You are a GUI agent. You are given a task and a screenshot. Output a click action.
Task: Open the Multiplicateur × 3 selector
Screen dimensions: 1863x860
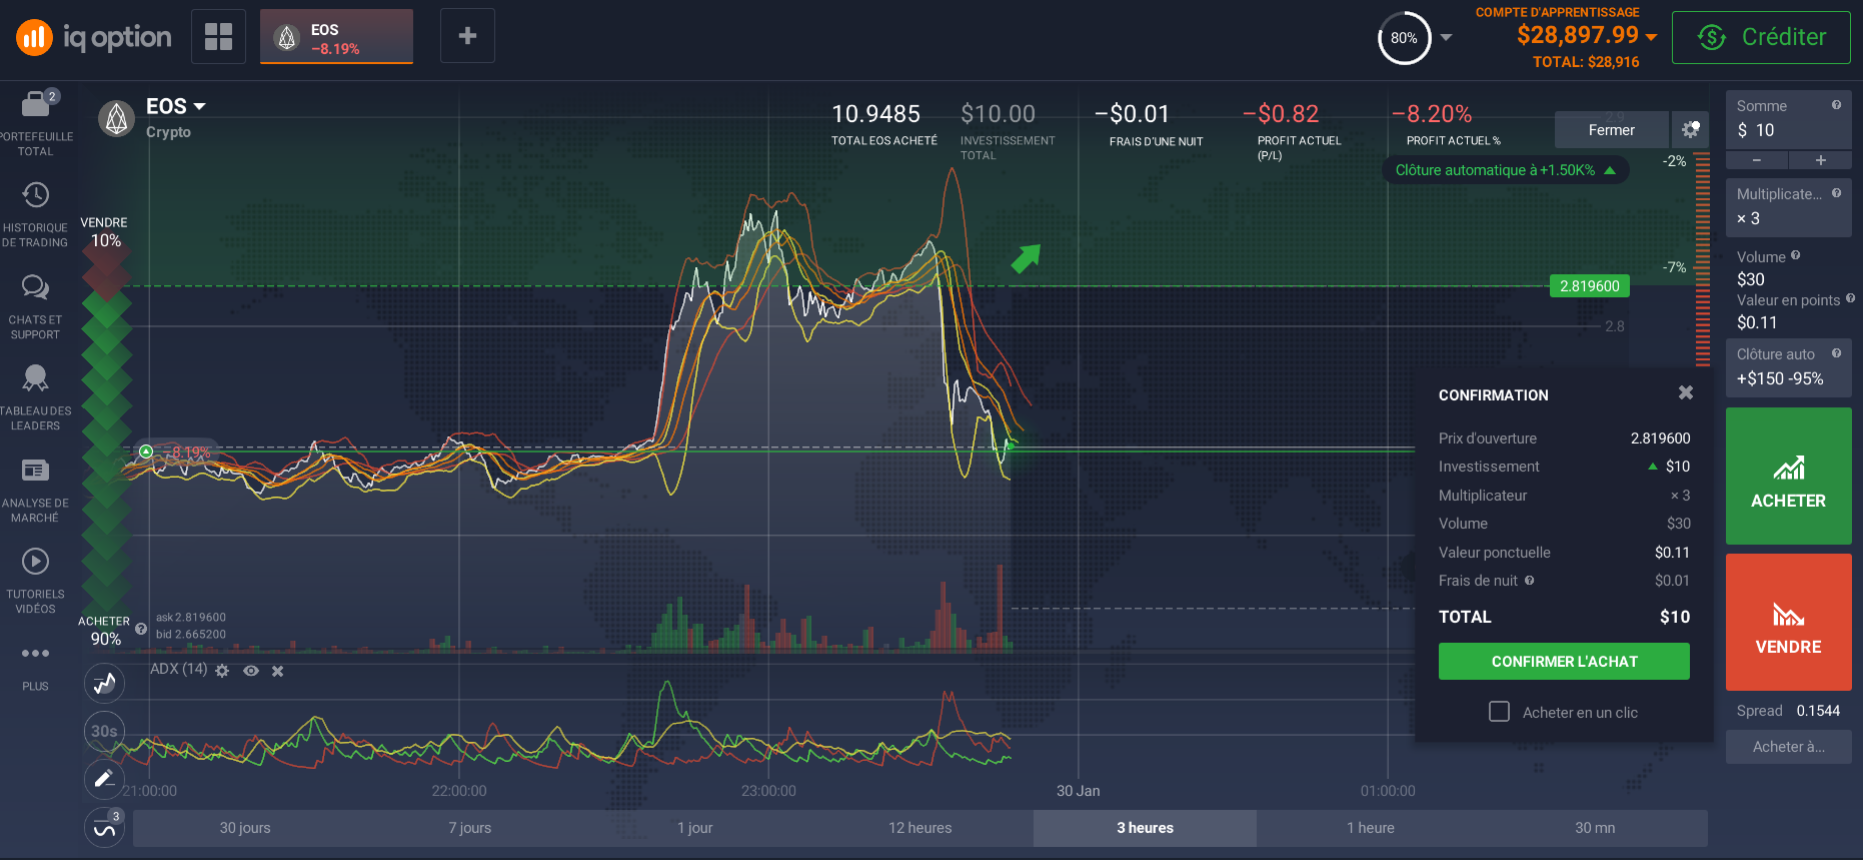pyautogui.click(x=1788, y=207)
